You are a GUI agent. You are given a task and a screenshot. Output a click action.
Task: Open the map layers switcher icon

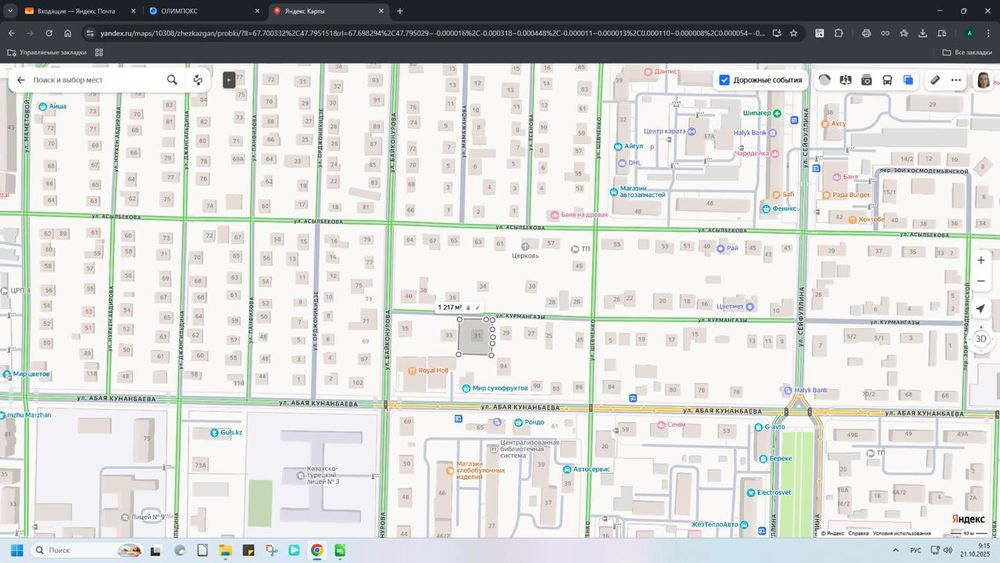(908, 80)
